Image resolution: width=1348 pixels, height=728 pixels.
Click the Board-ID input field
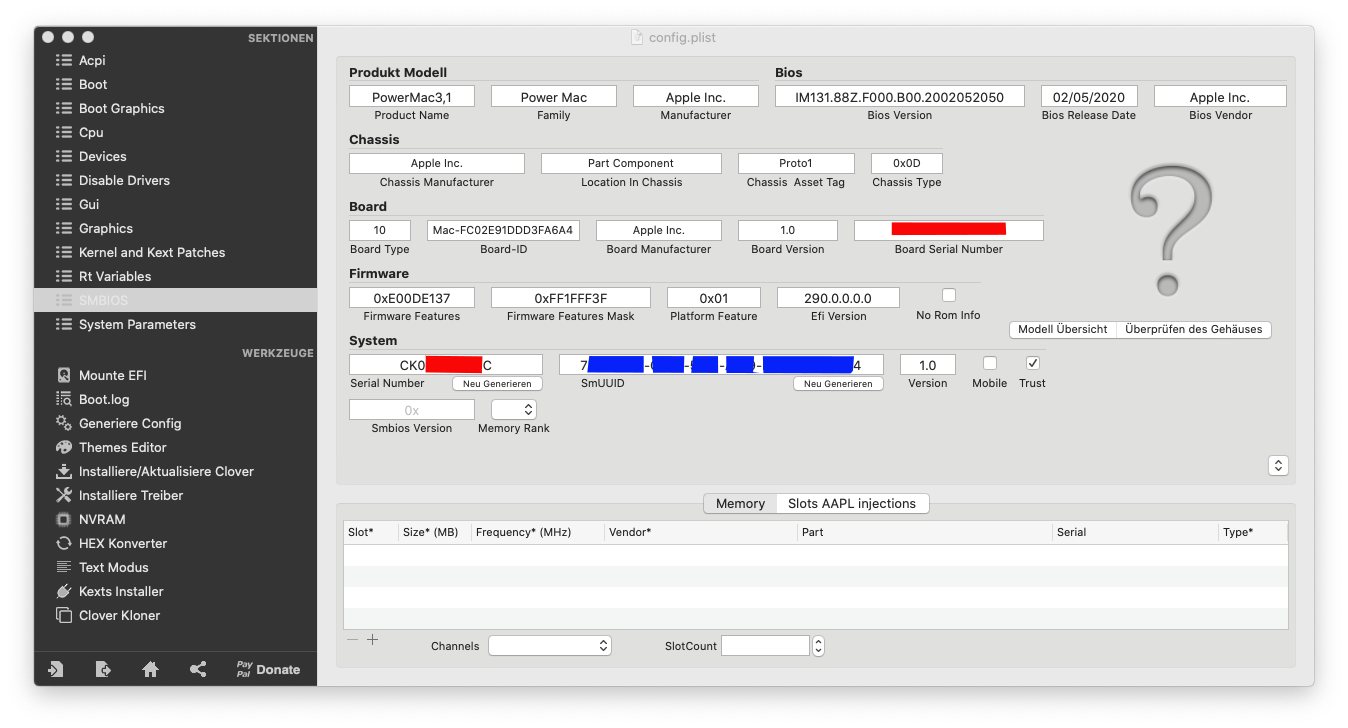pyautogui.click(x=503, y=230)
